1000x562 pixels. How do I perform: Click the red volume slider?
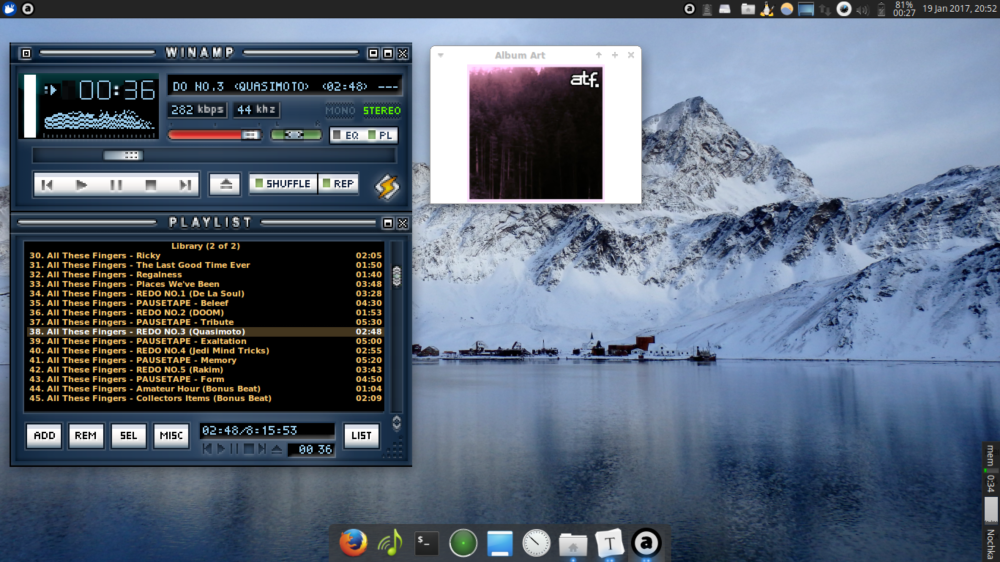click(214, 135)
